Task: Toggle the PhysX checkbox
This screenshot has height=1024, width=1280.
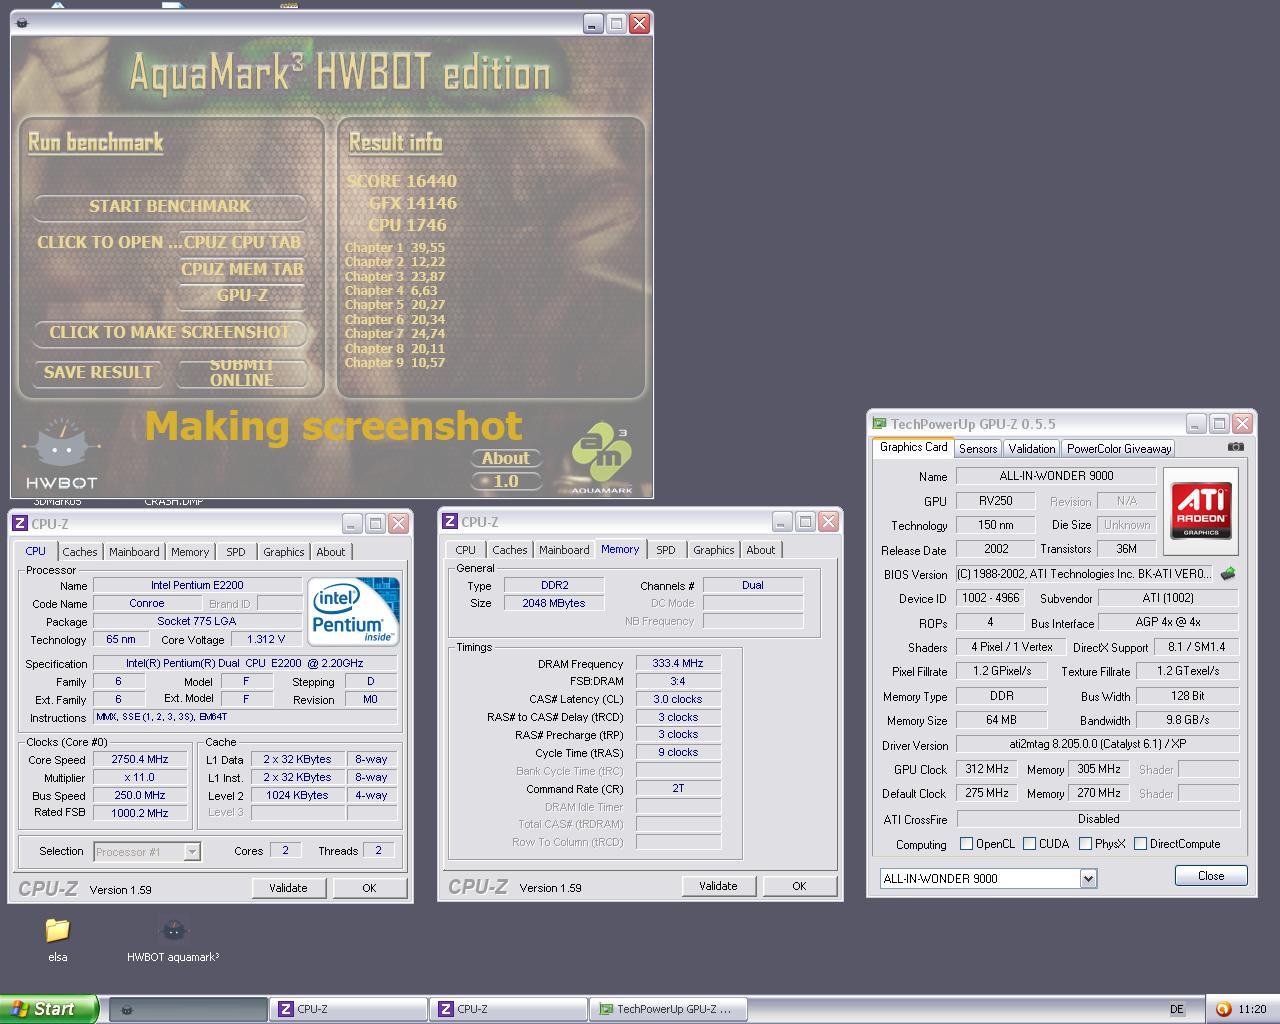Action: tap(1085, 844)
